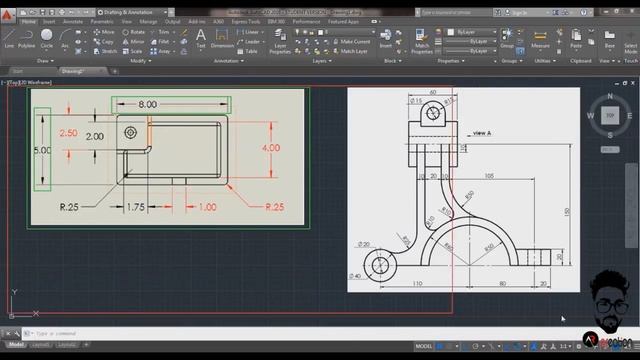Open the Express Tools ribbon tab
640x360 pixels.
[x=246, y=21]
